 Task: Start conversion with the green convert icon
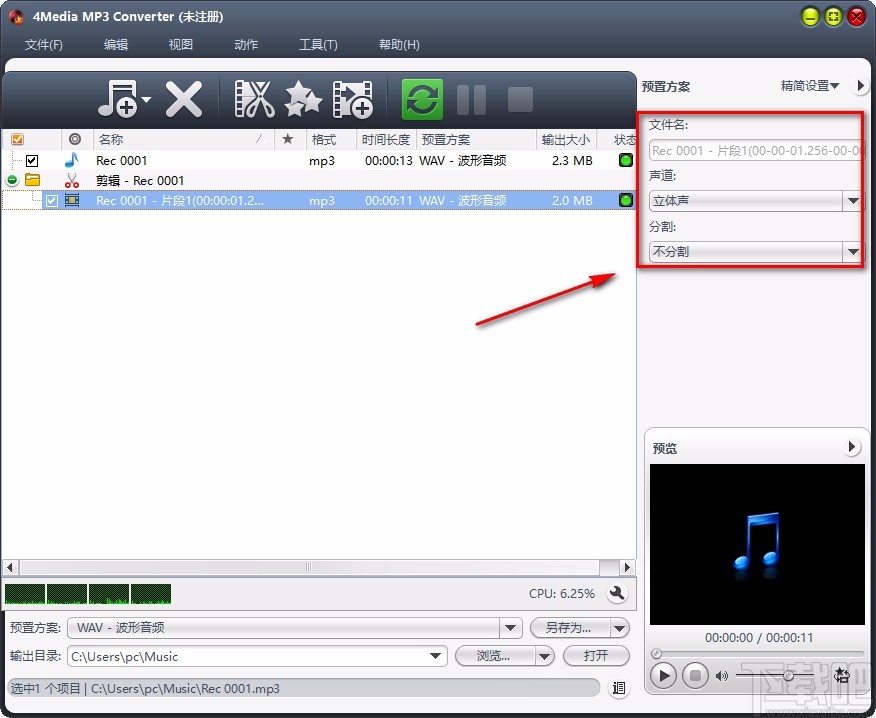(421, 99)
